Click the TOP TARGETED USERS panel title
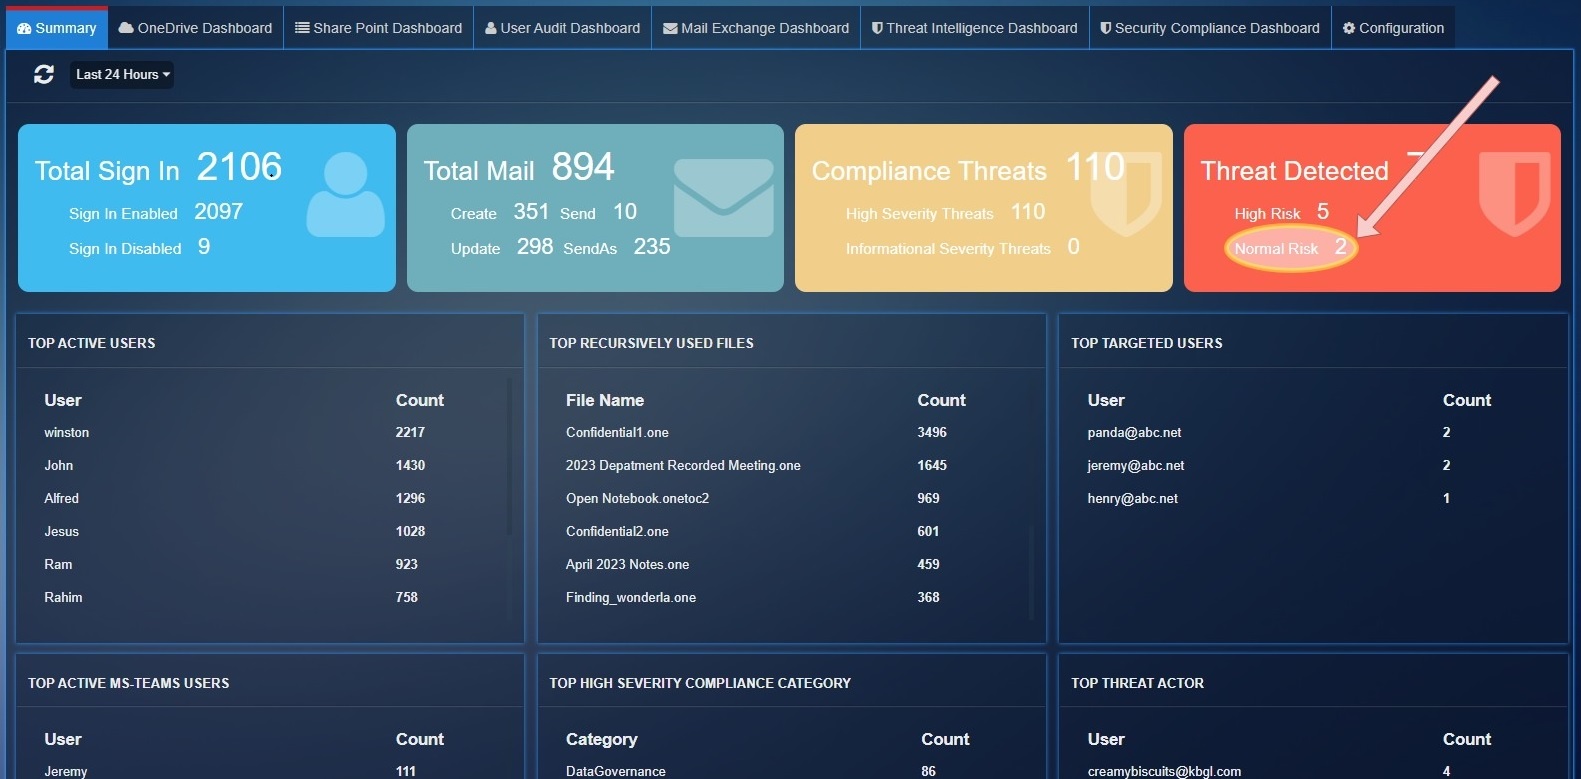 click(1147, 343)
